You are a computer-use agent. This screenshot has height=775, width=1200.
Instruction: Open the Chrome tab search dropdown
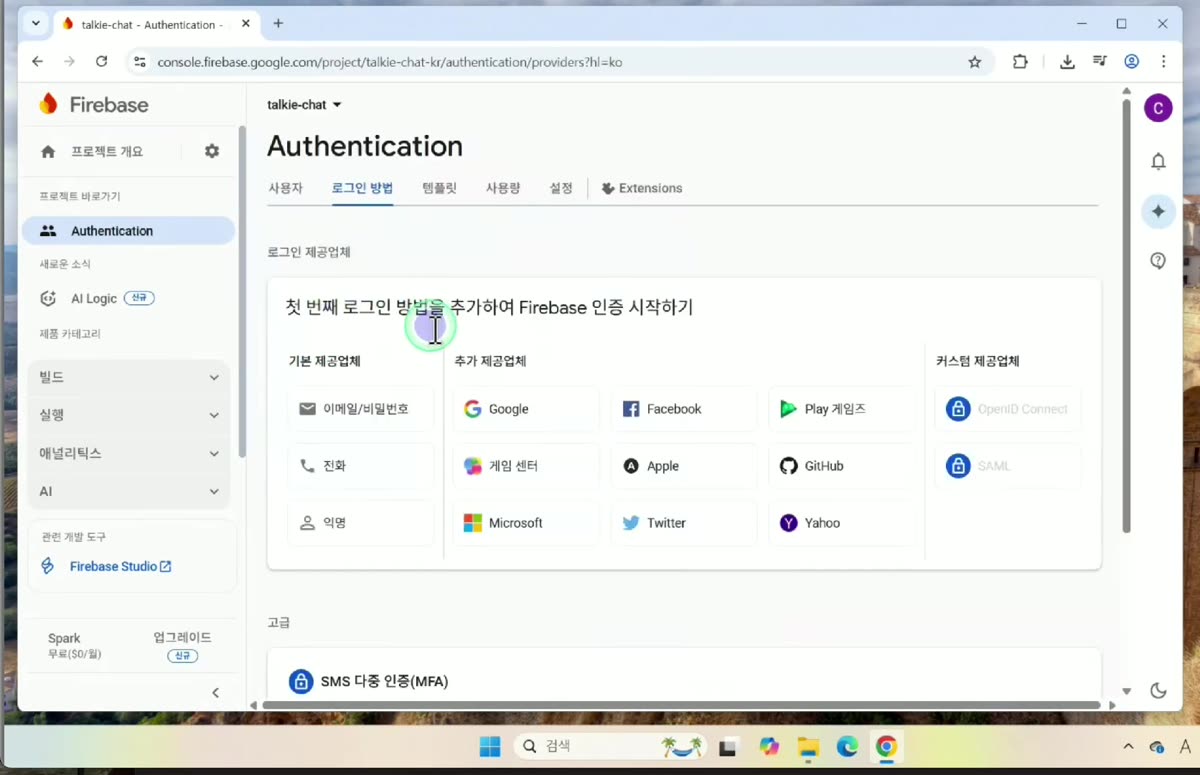[37, 23]
